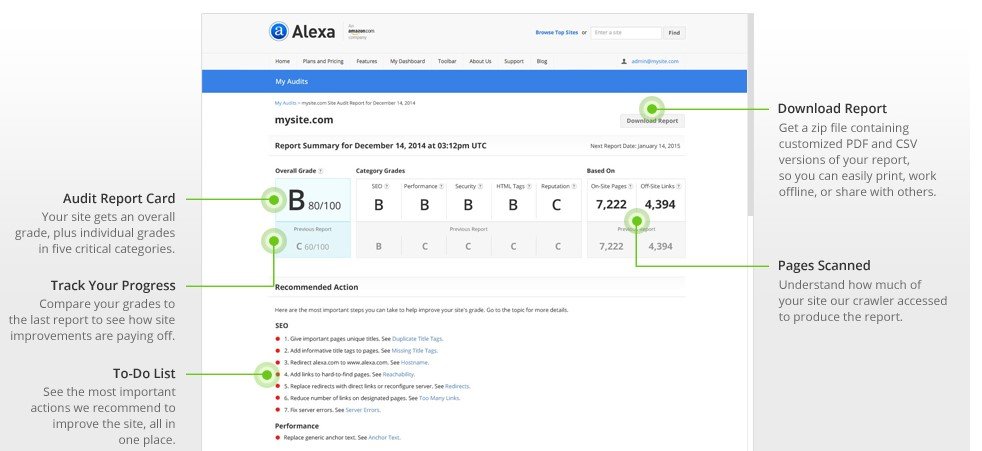This screenshot has width=982, height=451.
Task: Click the overall grade B 80/100
Action: tap(314, 200)
